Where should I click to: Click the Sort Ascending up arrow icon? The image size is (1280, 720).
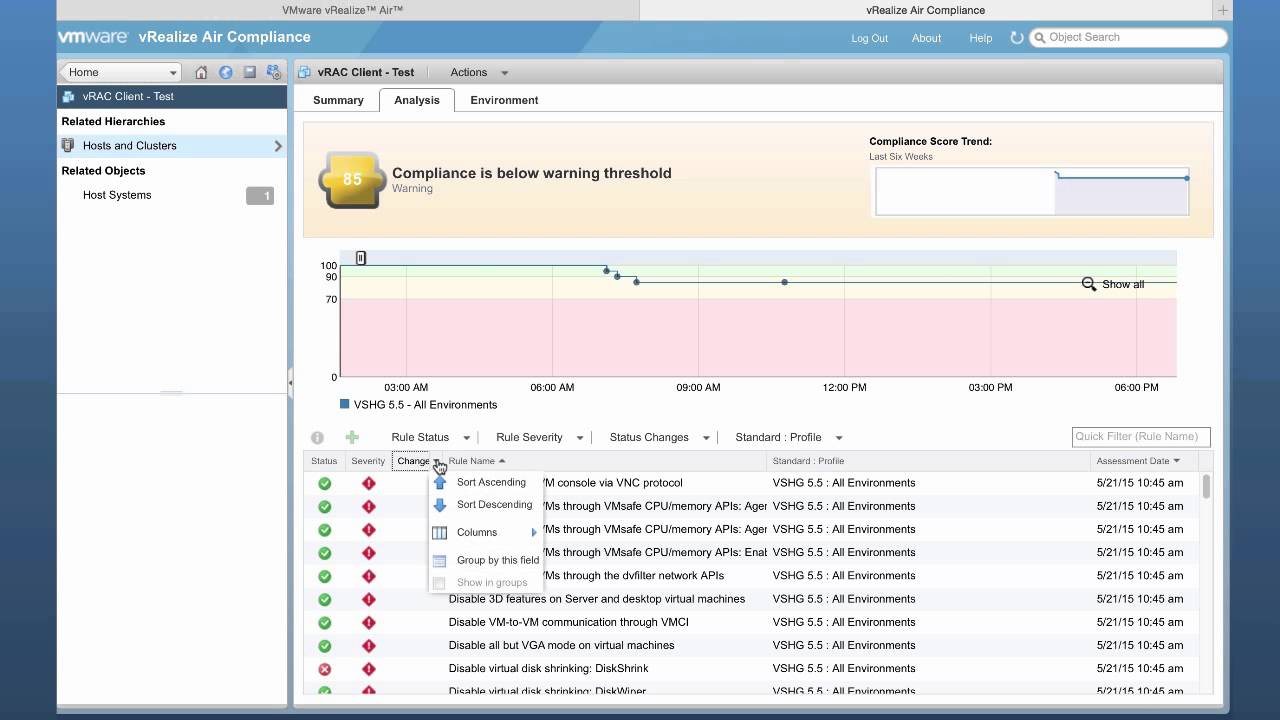439,482
